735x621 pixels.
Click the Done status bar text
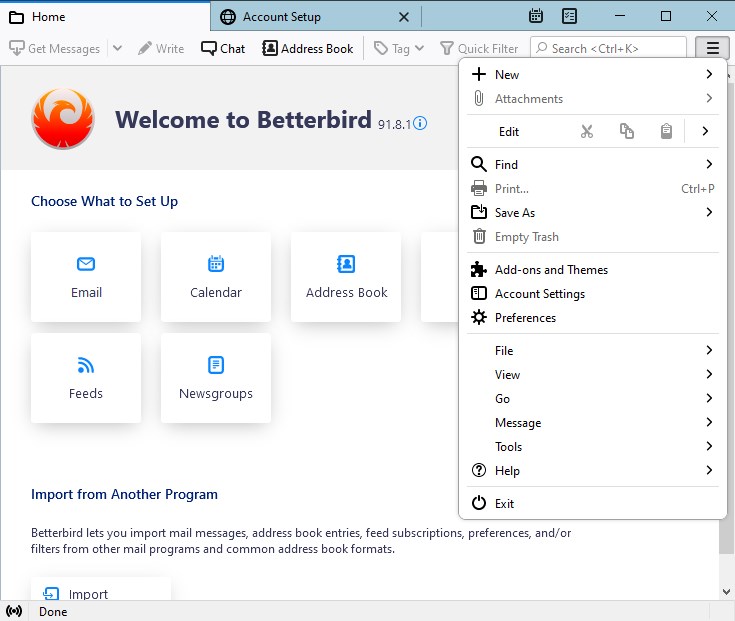(x=53, y=612)
